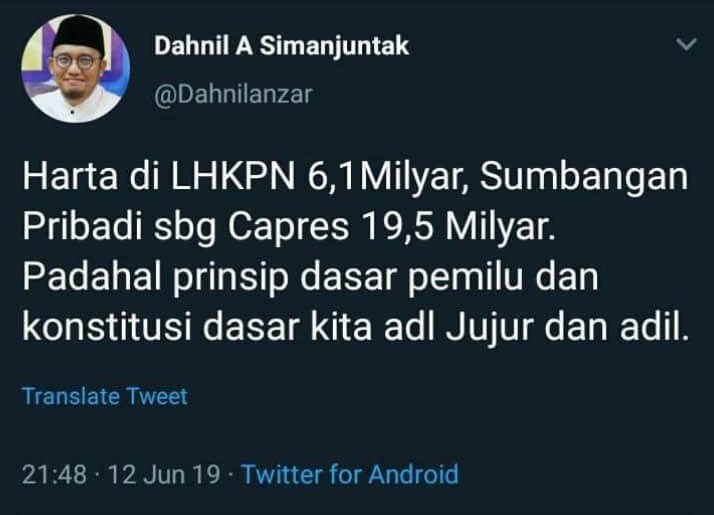Open the @Dahnilanzar handle
Viewport: 714px width, 515px height.
[x=233, y=95]
